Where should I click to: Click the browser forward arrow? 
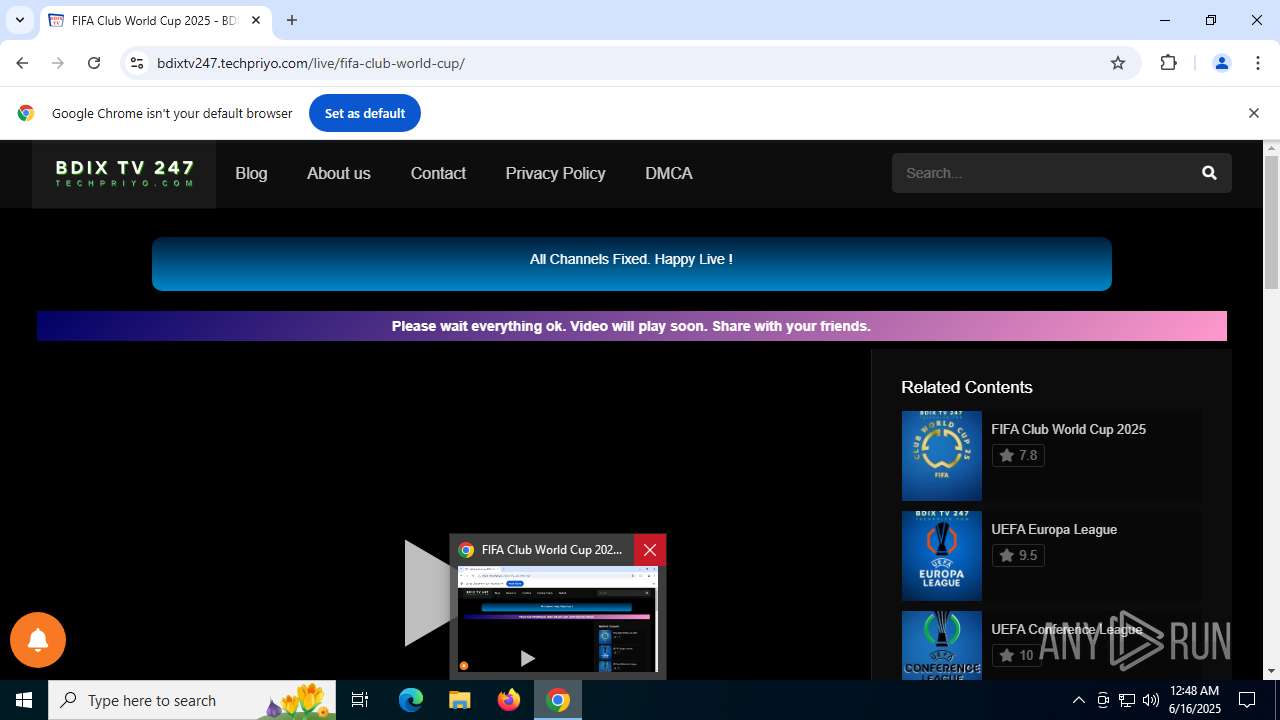point(58,63)
